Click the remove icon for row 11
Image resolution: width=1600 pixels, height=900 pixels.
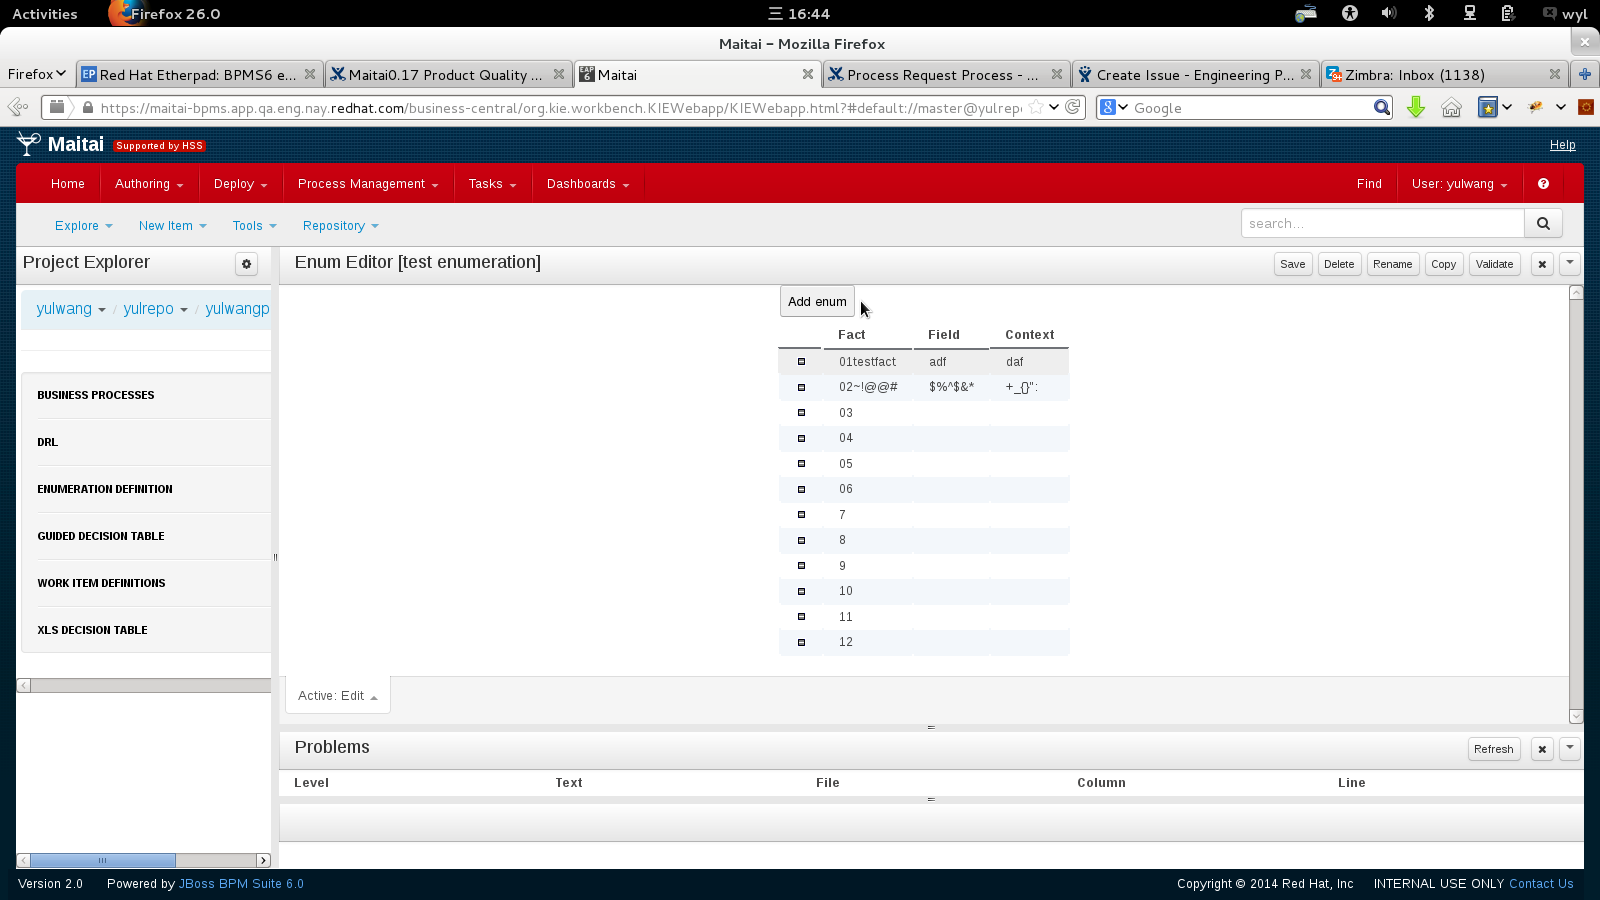801,617
